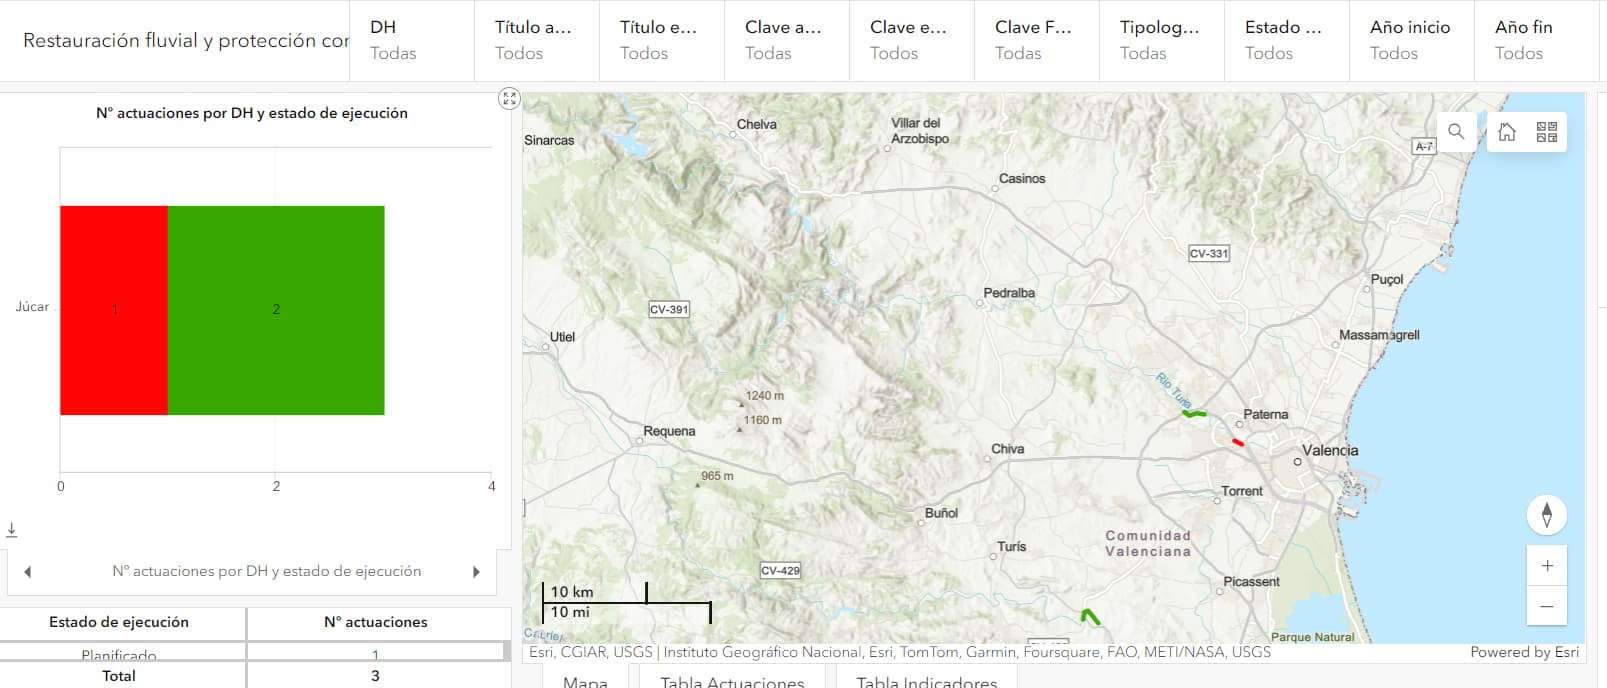Image resolution: width=1607 pixels, height=688 pixels.
Task: Reset map orientation with compass icon
Action: click(x=1546, y=515)
